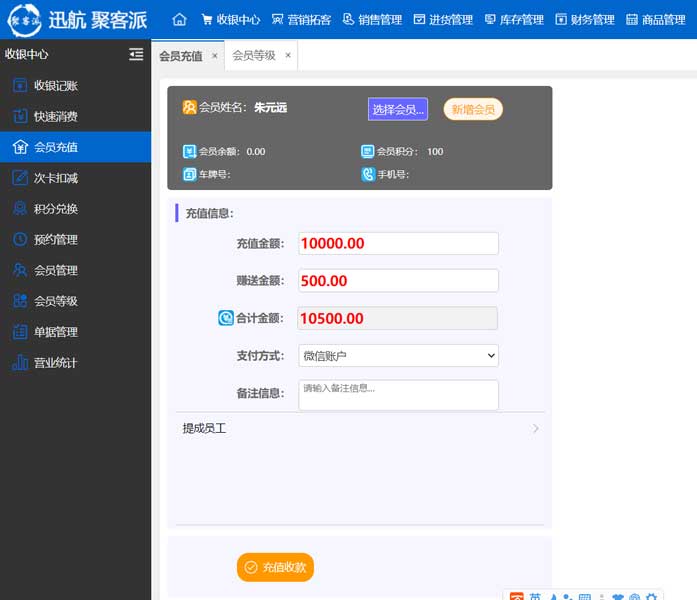Click the 合计金额 read-only field
Image resolution: width=697 pixels, height=600 pixels.
(x=397, y=318)
